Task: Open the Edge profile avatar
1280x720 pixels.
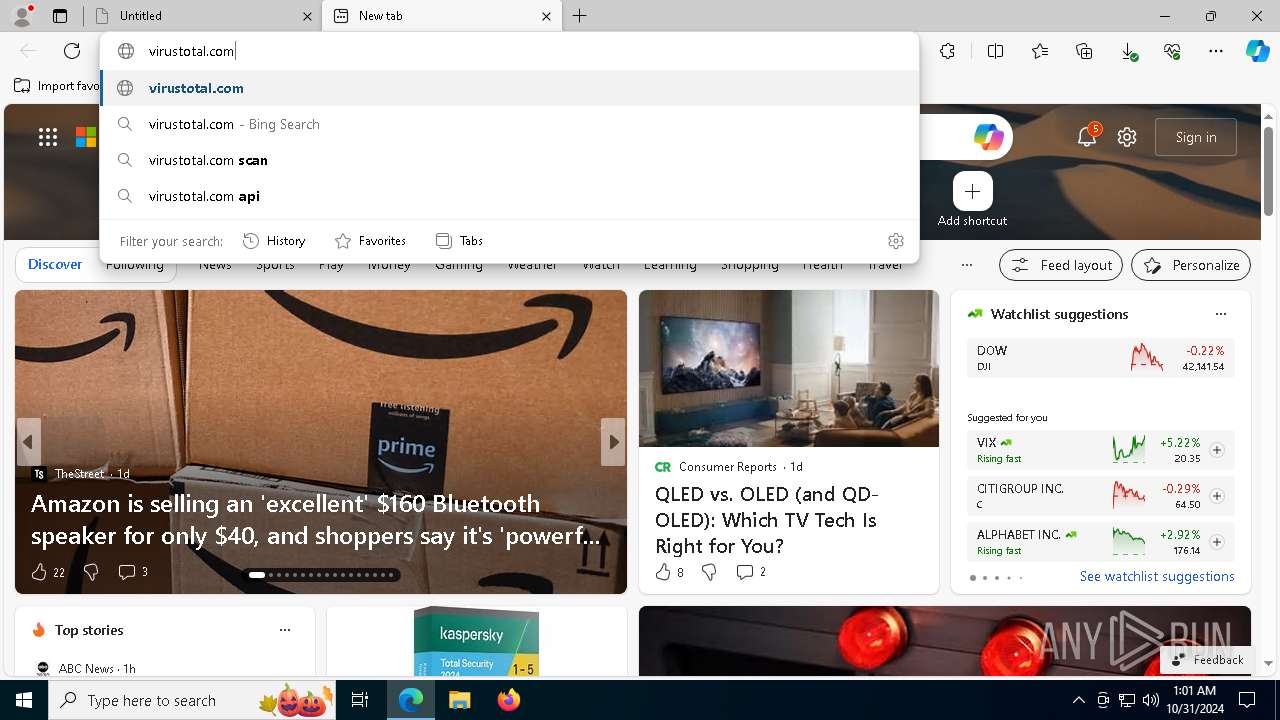Action: (x=22, y=15)
